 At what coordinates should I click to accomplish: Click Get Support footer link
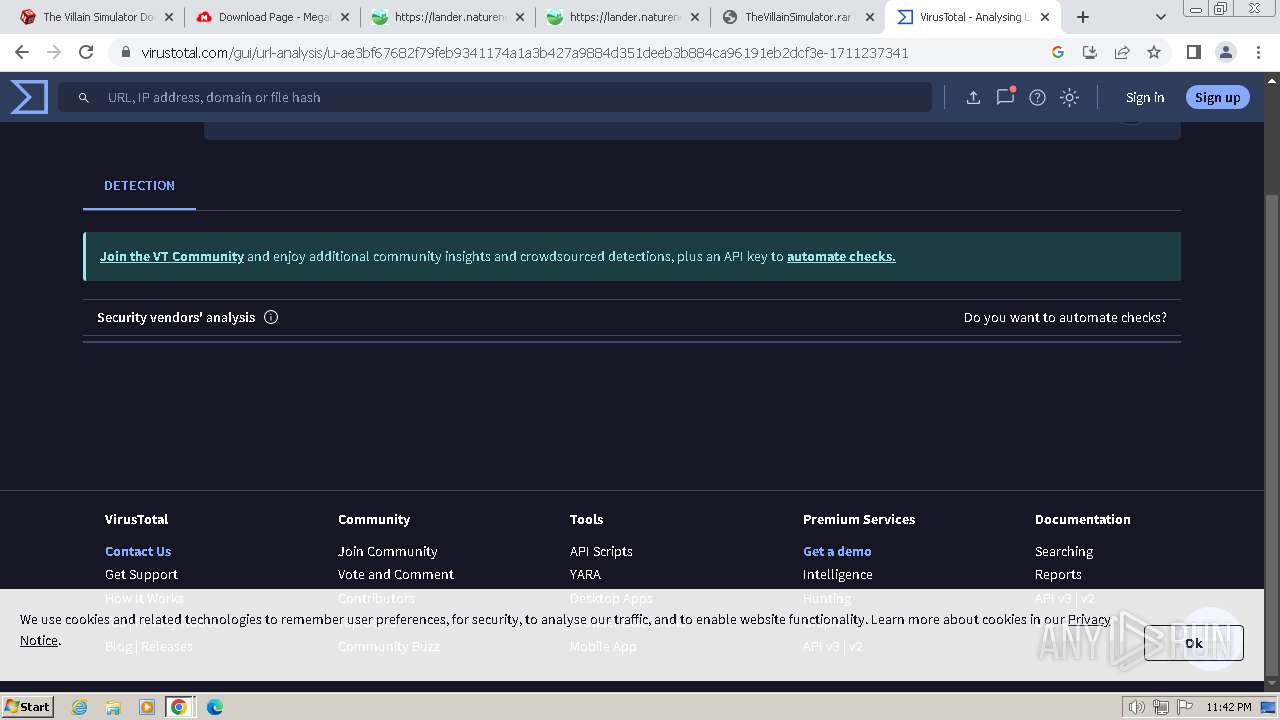[141, 574]
